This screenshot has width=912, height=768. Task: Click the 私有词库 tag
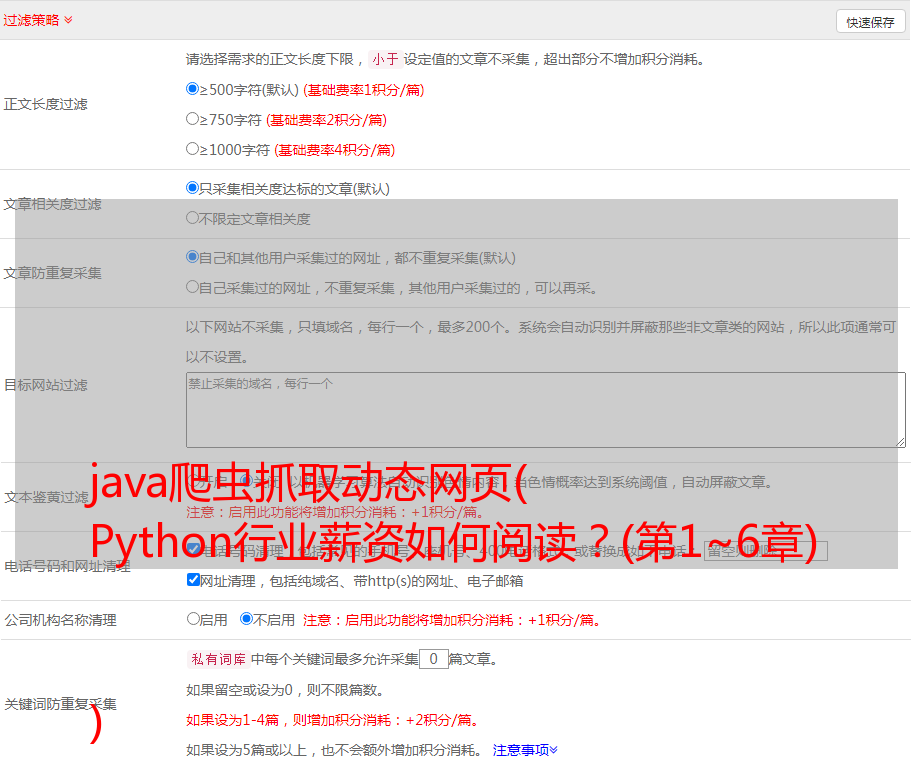219,659
